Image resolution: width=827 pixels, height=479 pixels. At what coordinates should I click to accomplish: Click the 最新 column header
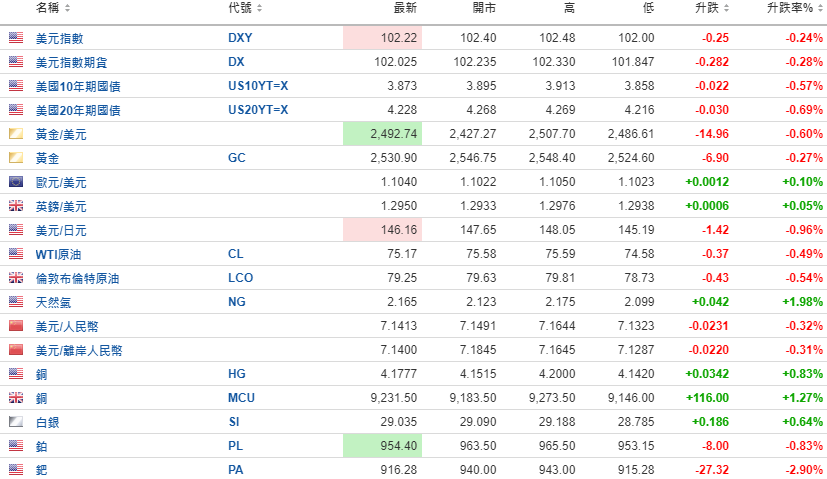point(405,8)
